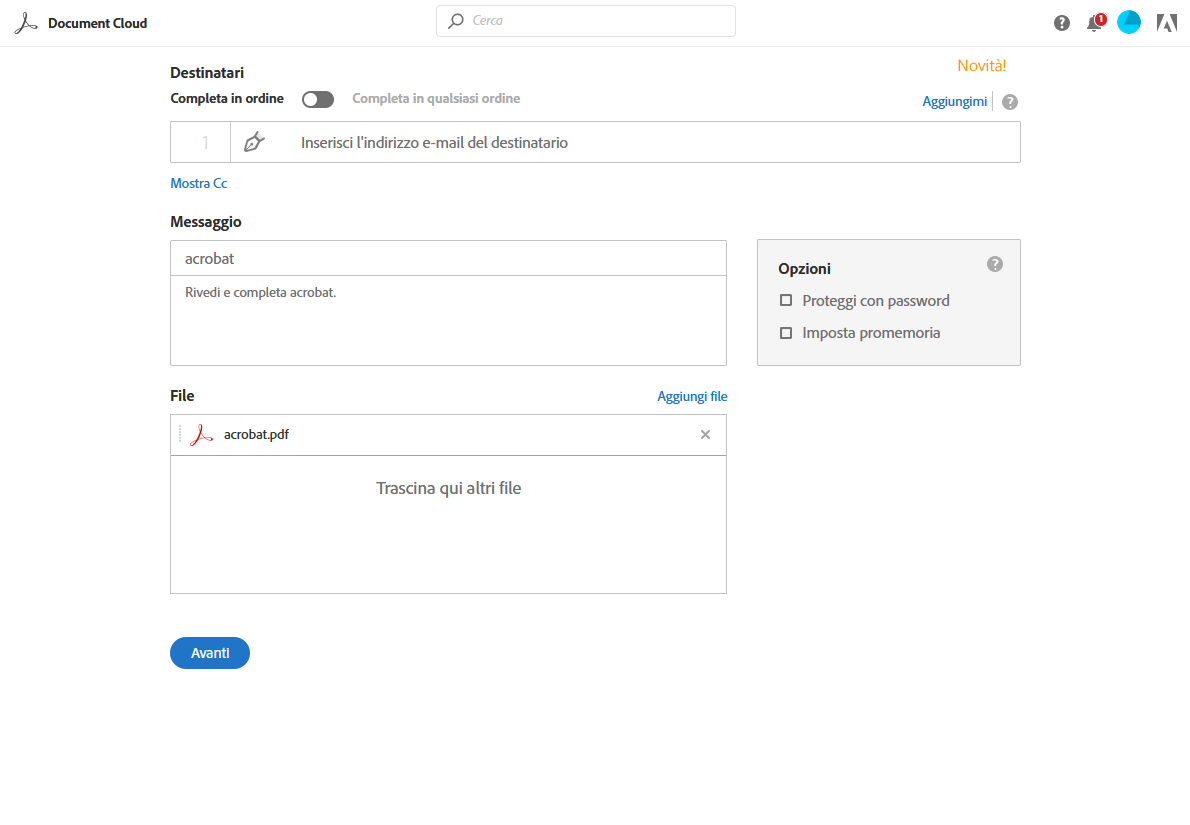Click the Aggiungi file link
This screenshot has width=1190, height=825.
(x=692, y=397)
